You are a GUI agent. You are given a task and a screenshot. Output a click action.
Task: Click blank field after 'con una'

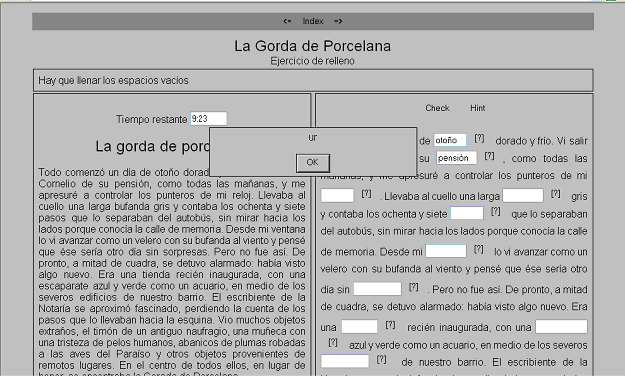(x=561, y=327)
